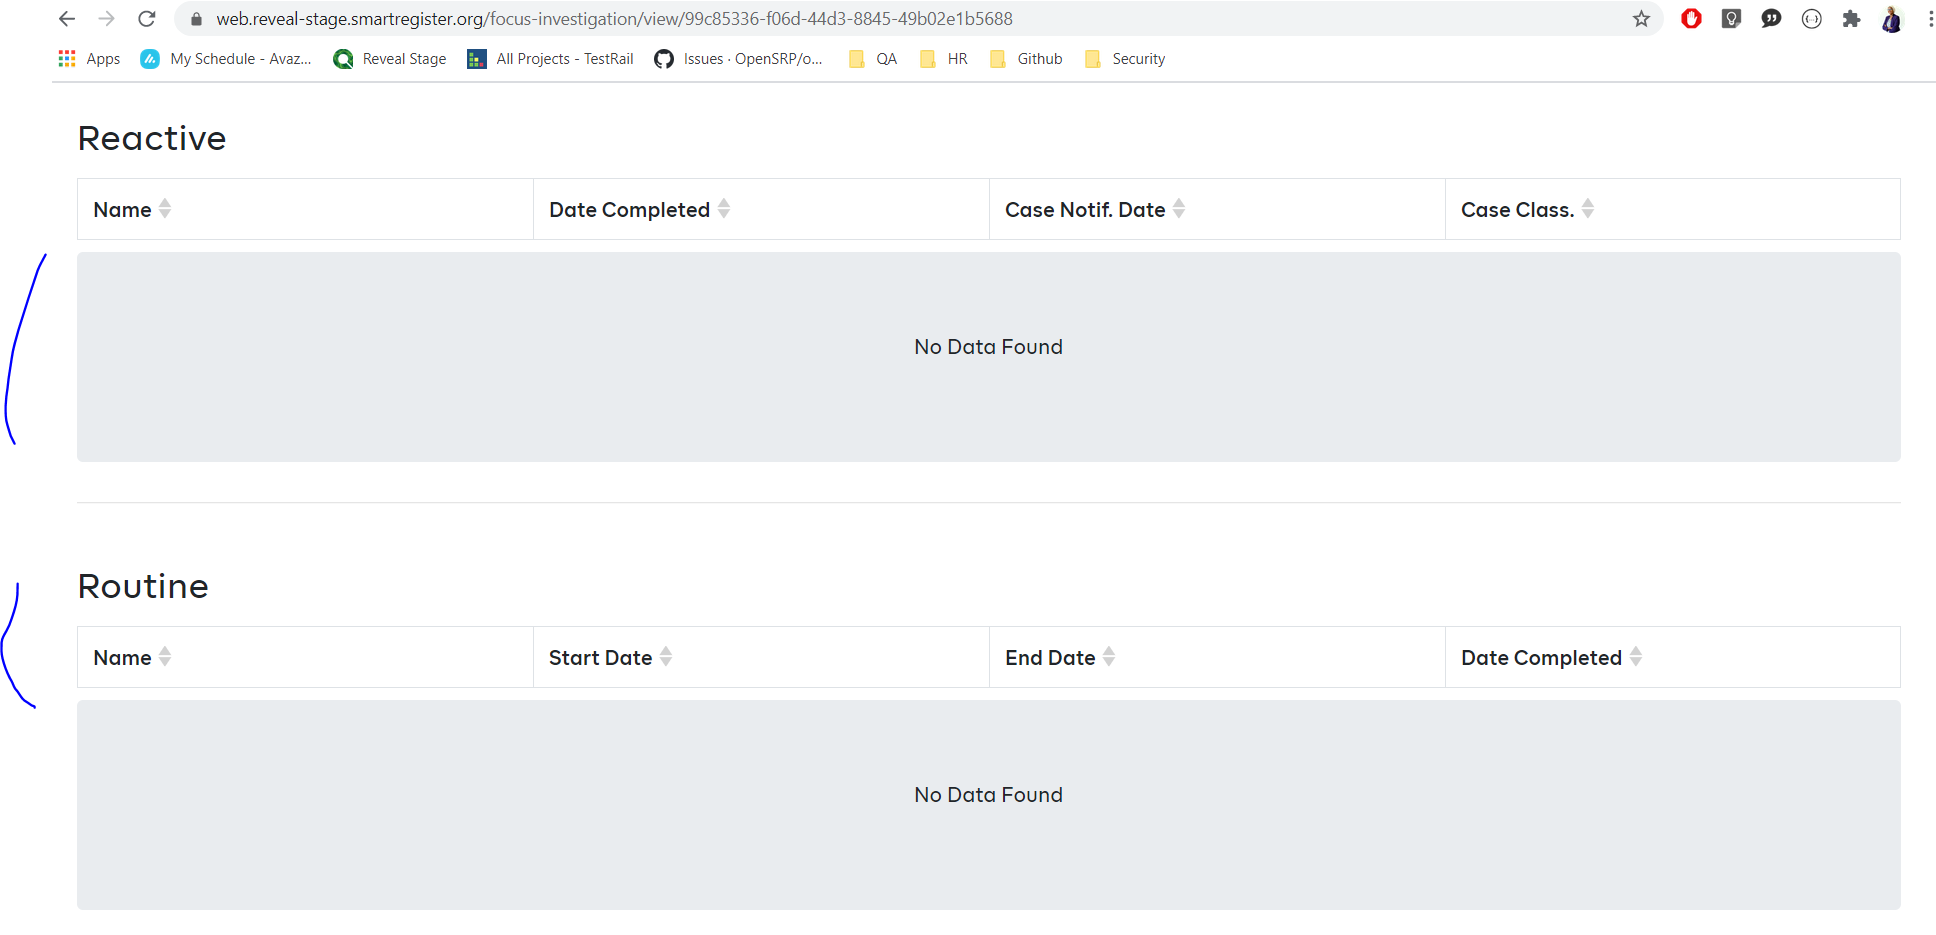This screenshot has width=1936, height=935.
Task: Open the QA bookmarks folder
Action: click(871, 58)
